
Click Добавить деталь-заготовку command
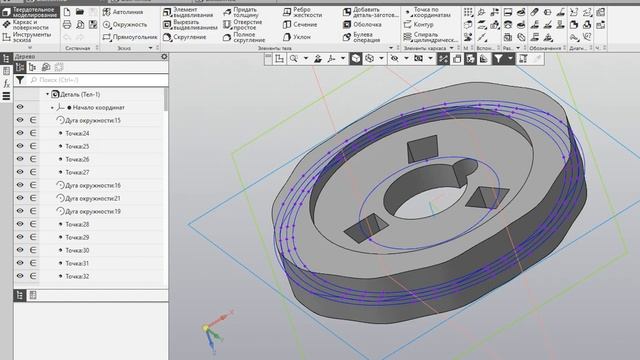coord(371,12)
